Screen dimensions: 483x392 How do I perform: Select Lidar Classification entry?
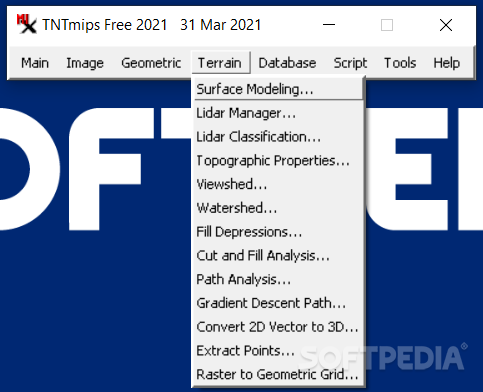point(278,137)
